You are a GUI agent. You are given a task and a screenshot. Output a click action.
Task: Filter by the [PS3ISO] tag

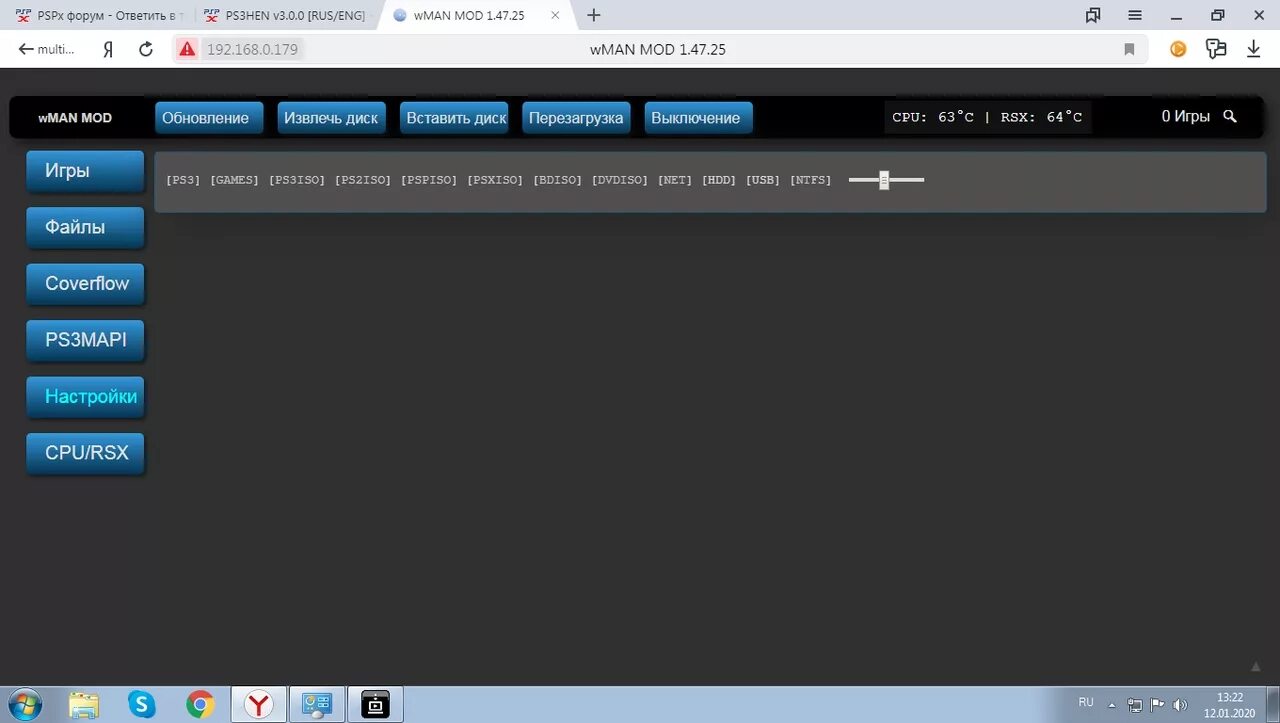[x=297, y=180]
